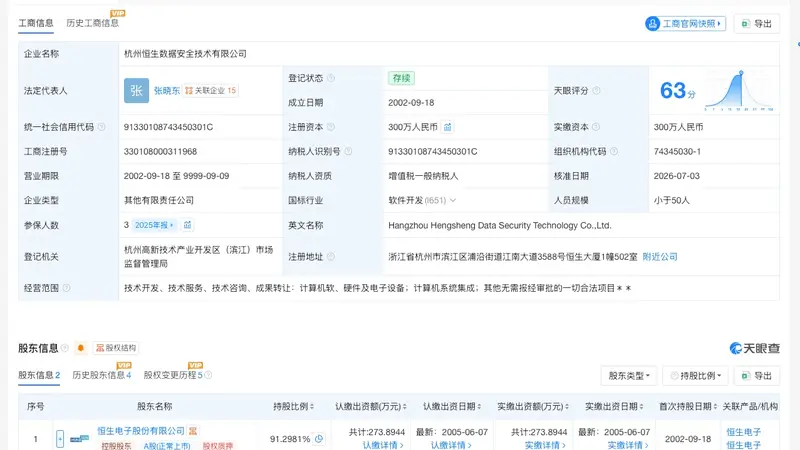800x450 pixels.
Task: Click help icon next to 登记状态
Action: click(x=331, y=78)
